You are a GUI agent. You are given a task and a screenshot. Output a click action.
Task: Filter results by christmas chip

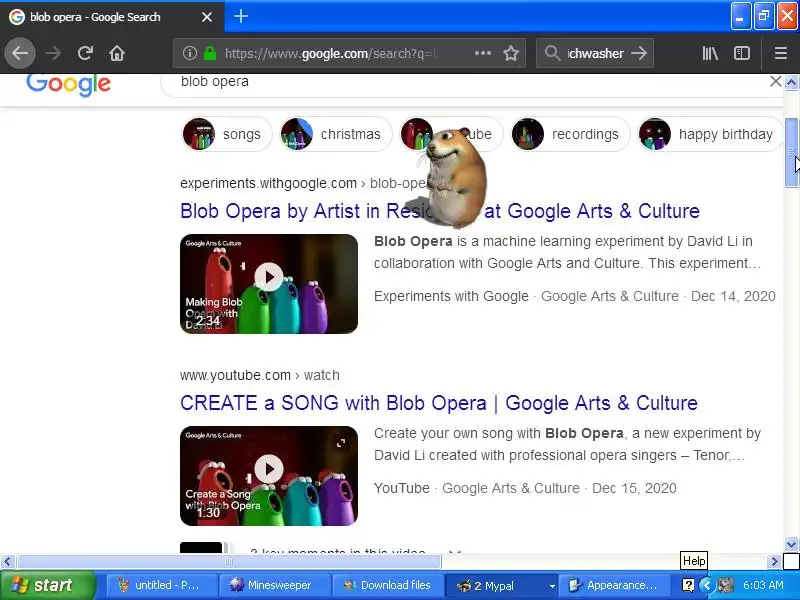[x=336, y=134]
